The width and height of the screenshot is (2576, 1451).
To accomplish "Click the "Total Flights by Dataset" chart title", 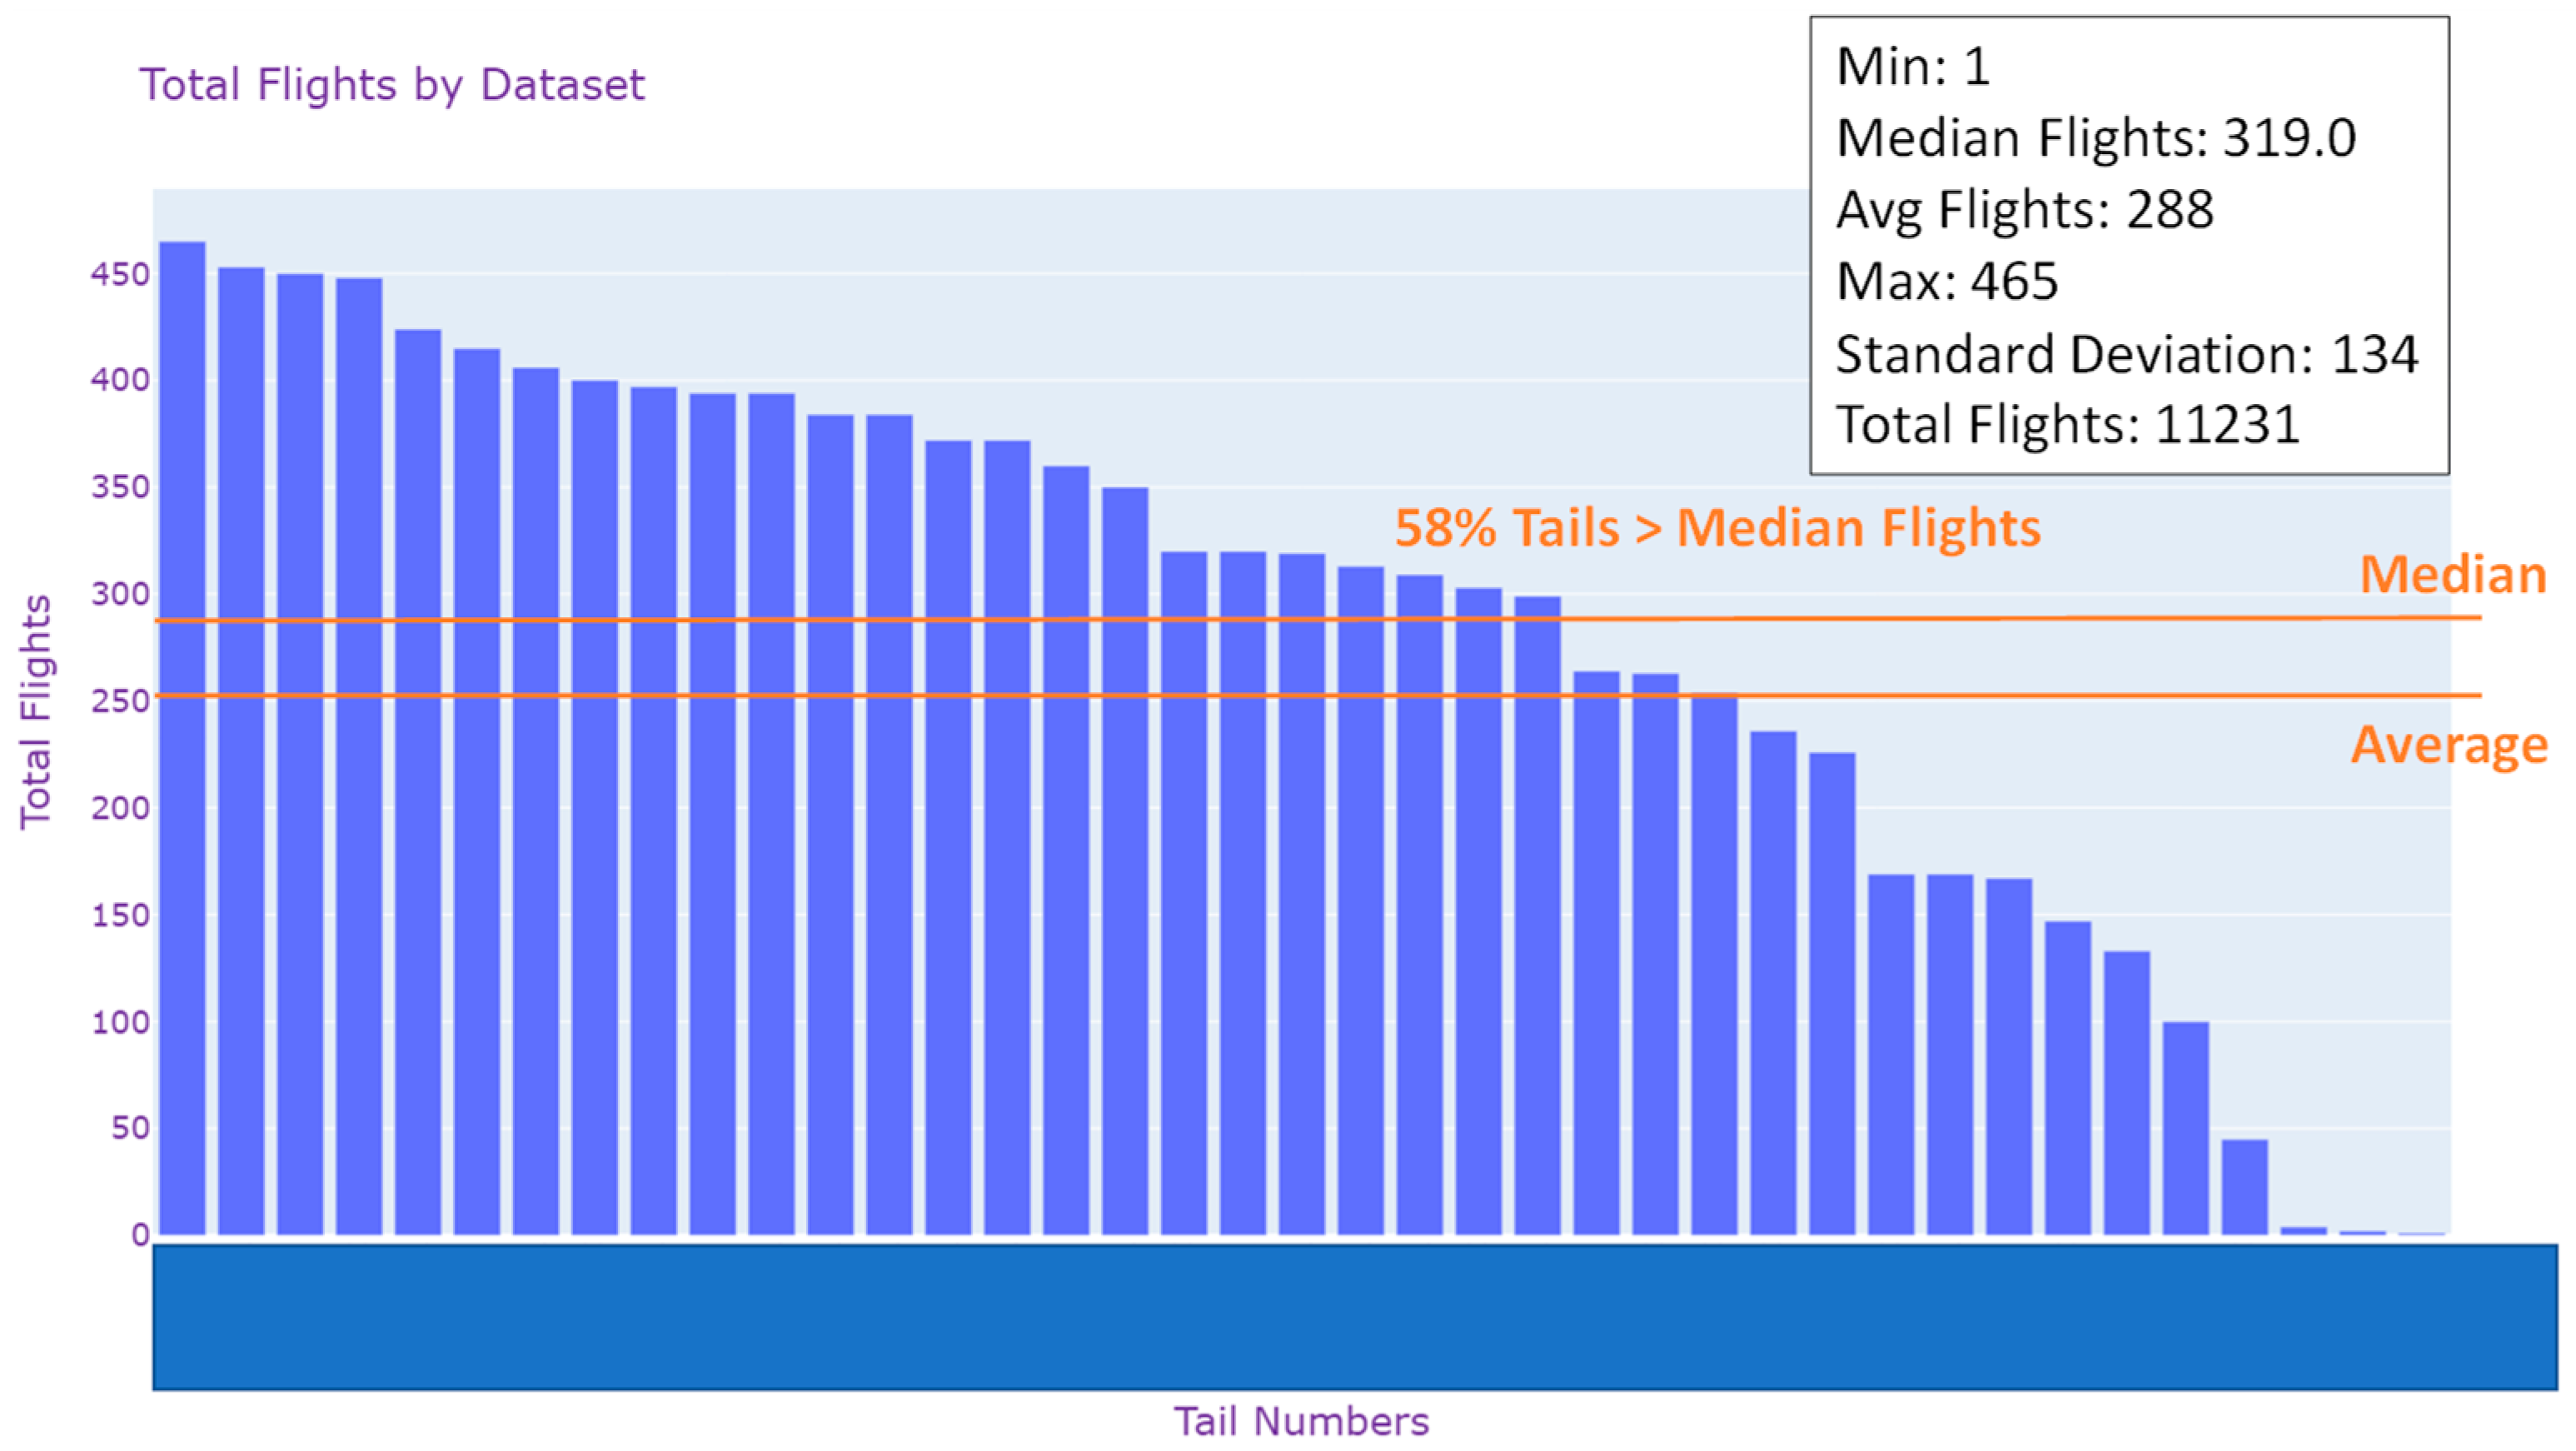I will tap(391, 85).
